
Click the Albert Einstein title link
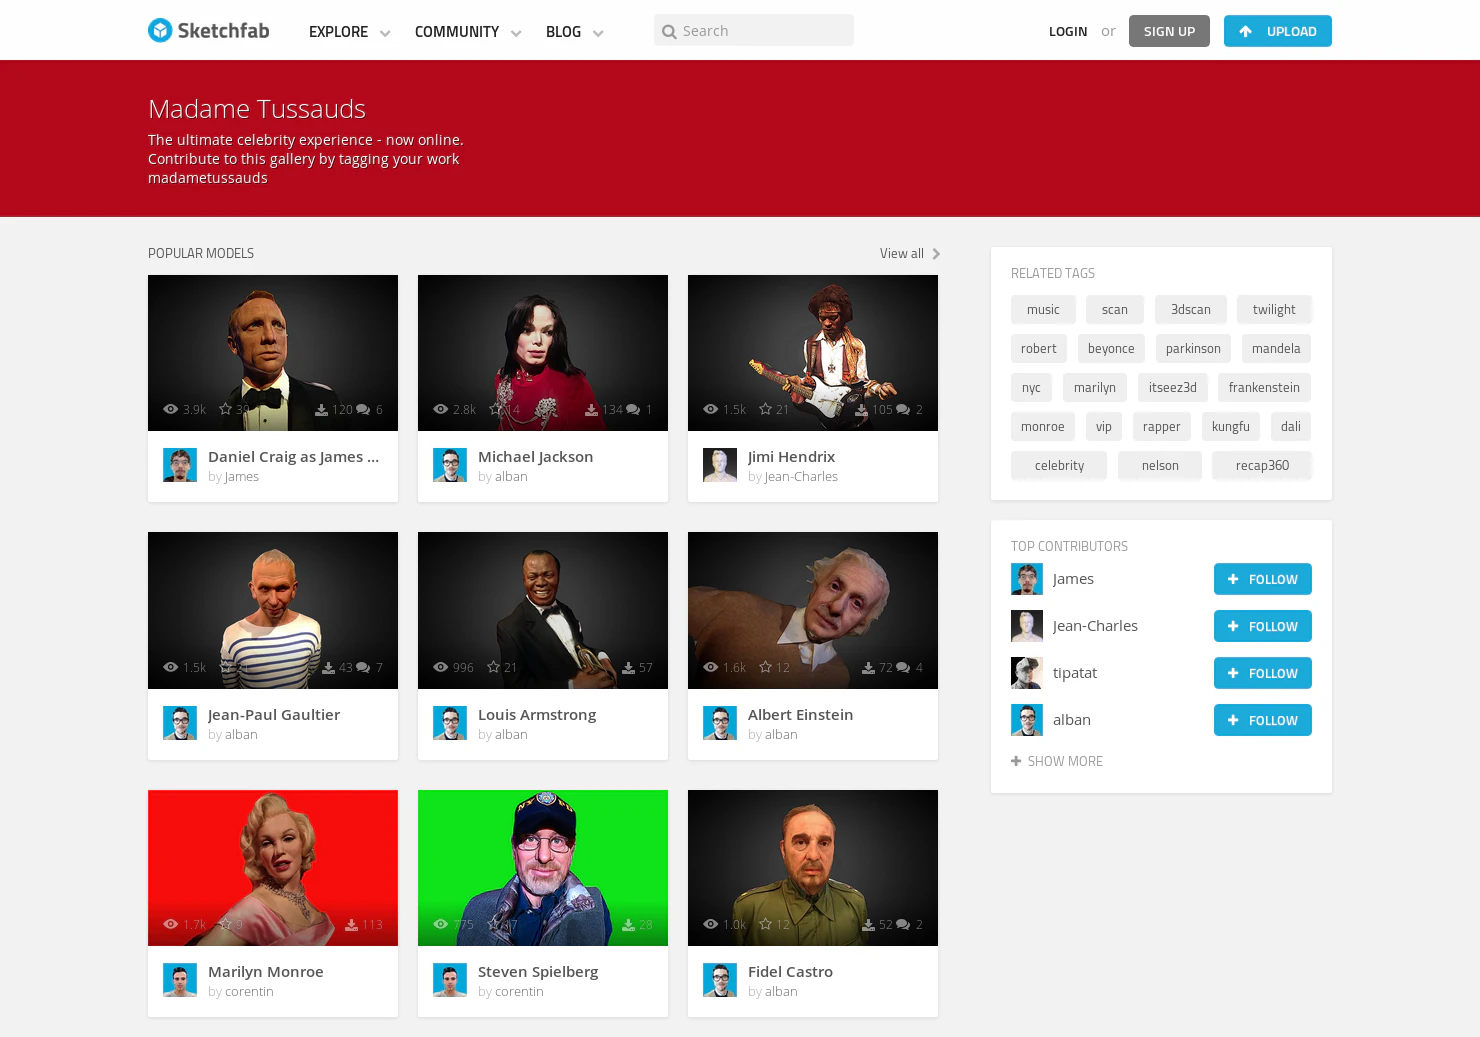(800, 715)
